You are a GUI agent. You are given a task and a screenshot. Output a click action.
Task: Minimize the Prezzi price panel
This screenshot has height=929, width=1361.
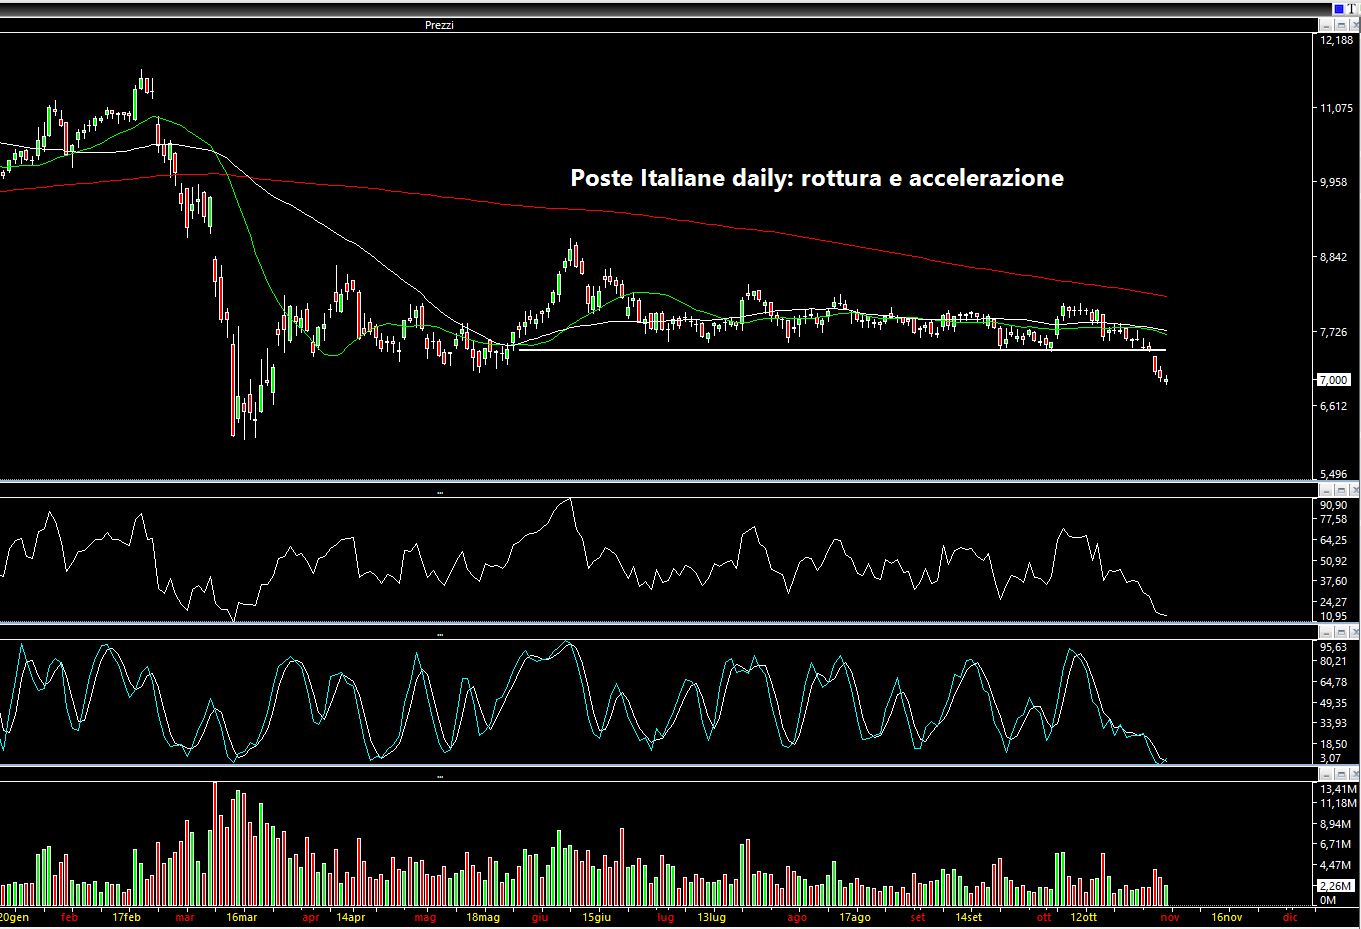[x=1326, y=25]
